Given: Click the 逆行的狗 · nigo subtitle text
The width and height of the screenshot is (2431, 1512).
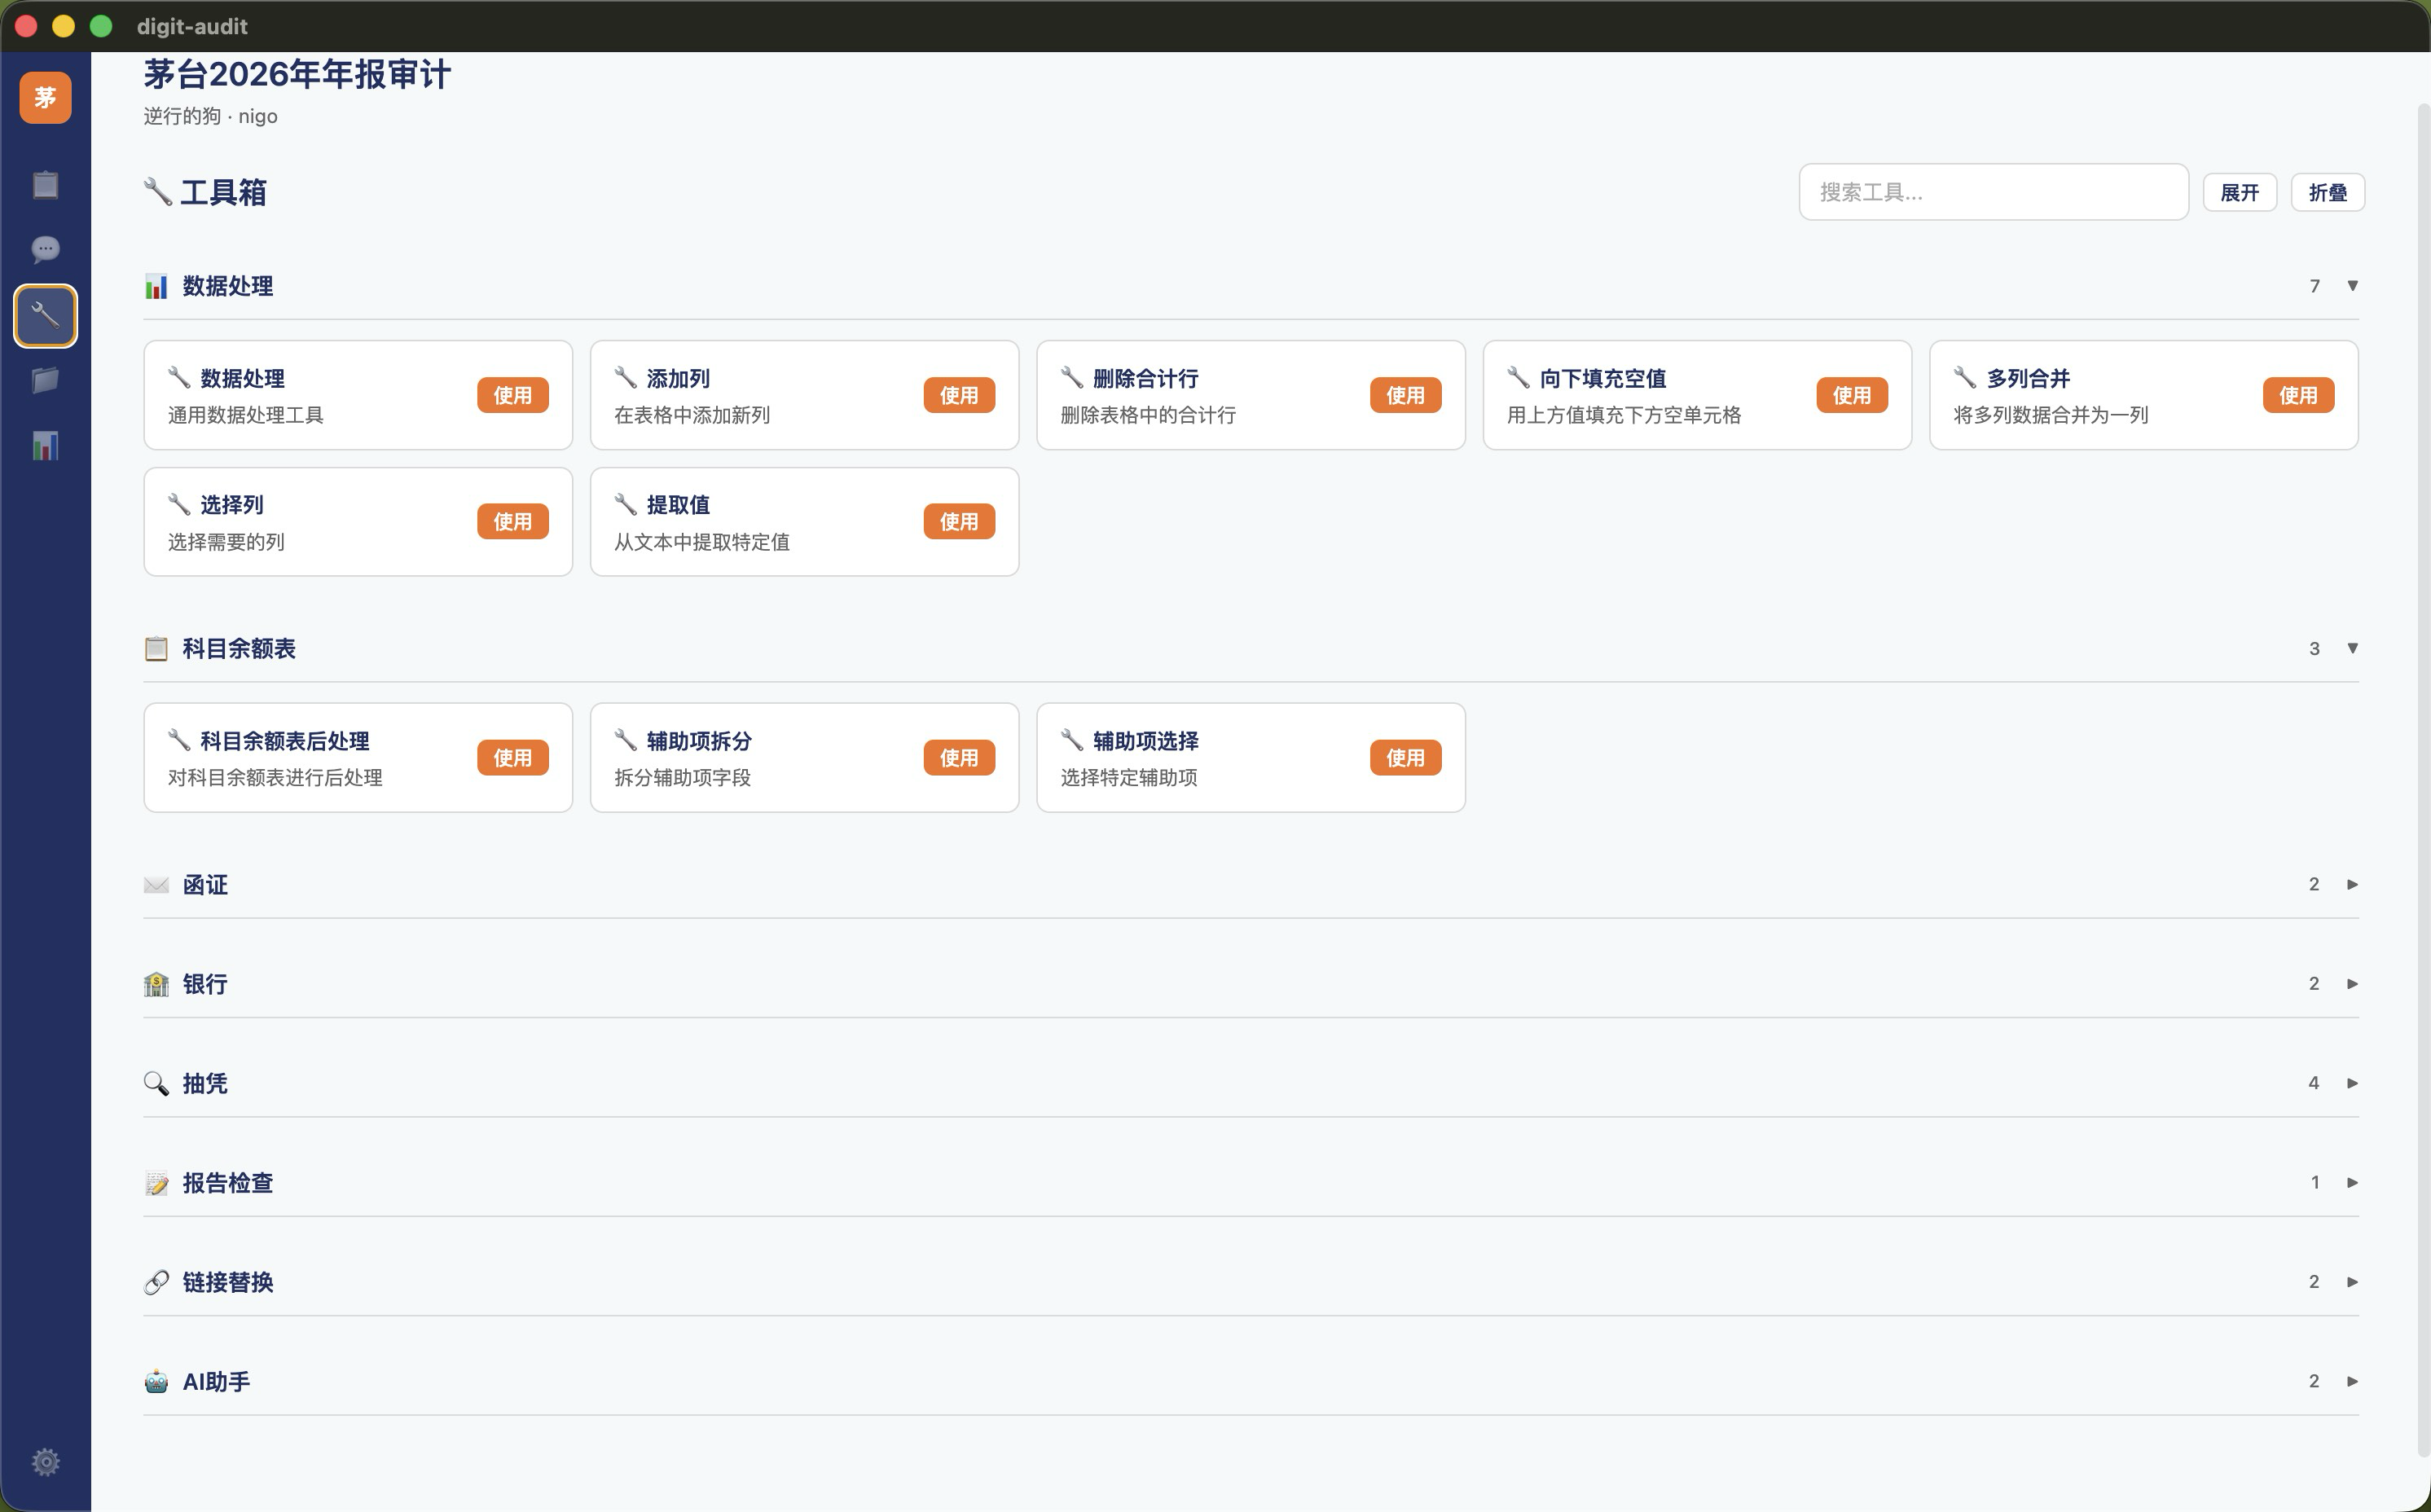Looking at the screenshot, I should pos(210,116).
